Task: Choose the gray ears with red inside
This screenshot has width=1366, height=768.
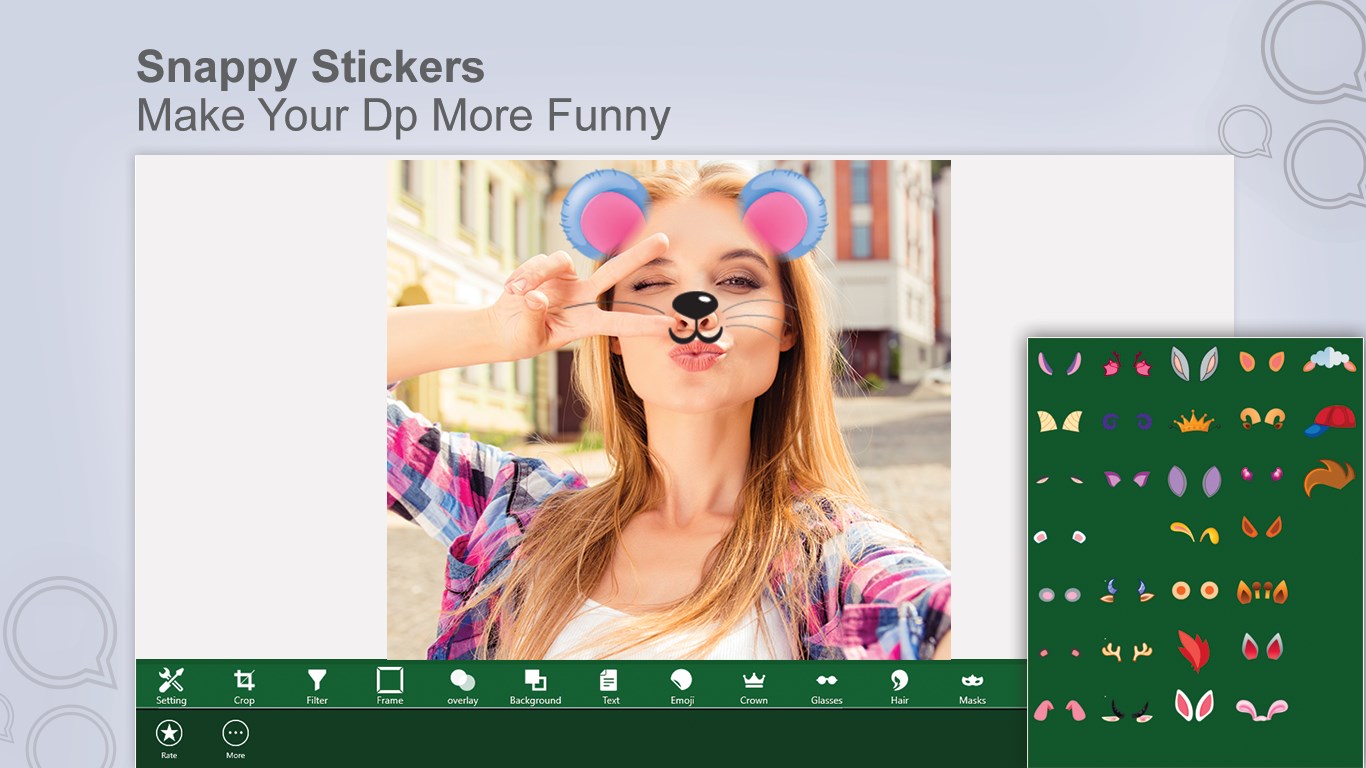Action: [x=1262, y=647]
